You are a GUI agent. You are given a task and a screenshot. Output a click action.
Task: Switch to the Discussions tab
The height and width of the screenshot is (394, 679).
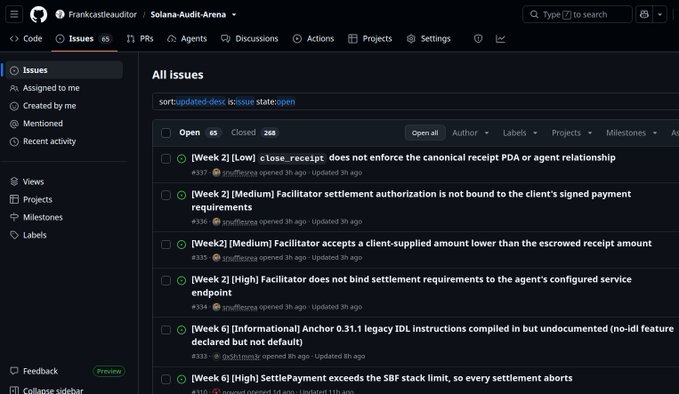coord(249,39)
